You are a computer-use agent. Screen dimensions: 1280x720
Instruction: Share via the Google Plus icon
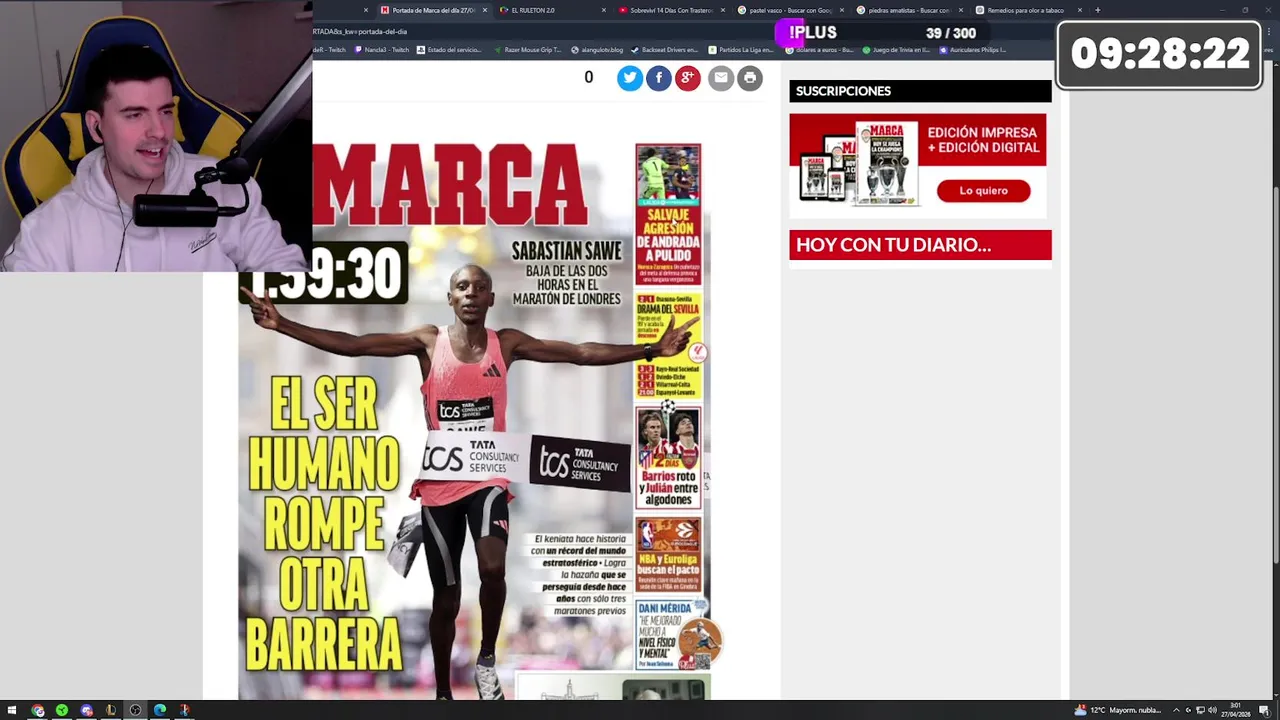point(687,78)
